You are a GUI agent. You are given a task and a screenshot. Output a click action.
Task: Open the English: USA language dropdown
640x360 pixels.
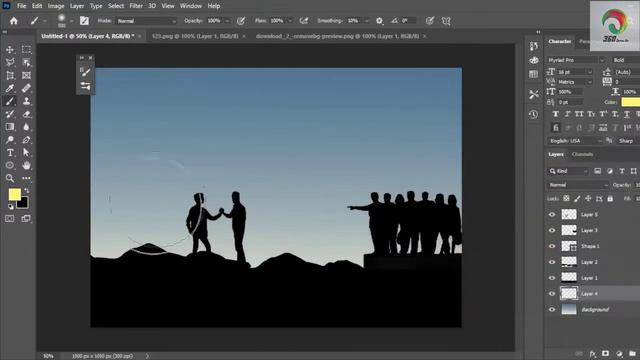[575, 141]
